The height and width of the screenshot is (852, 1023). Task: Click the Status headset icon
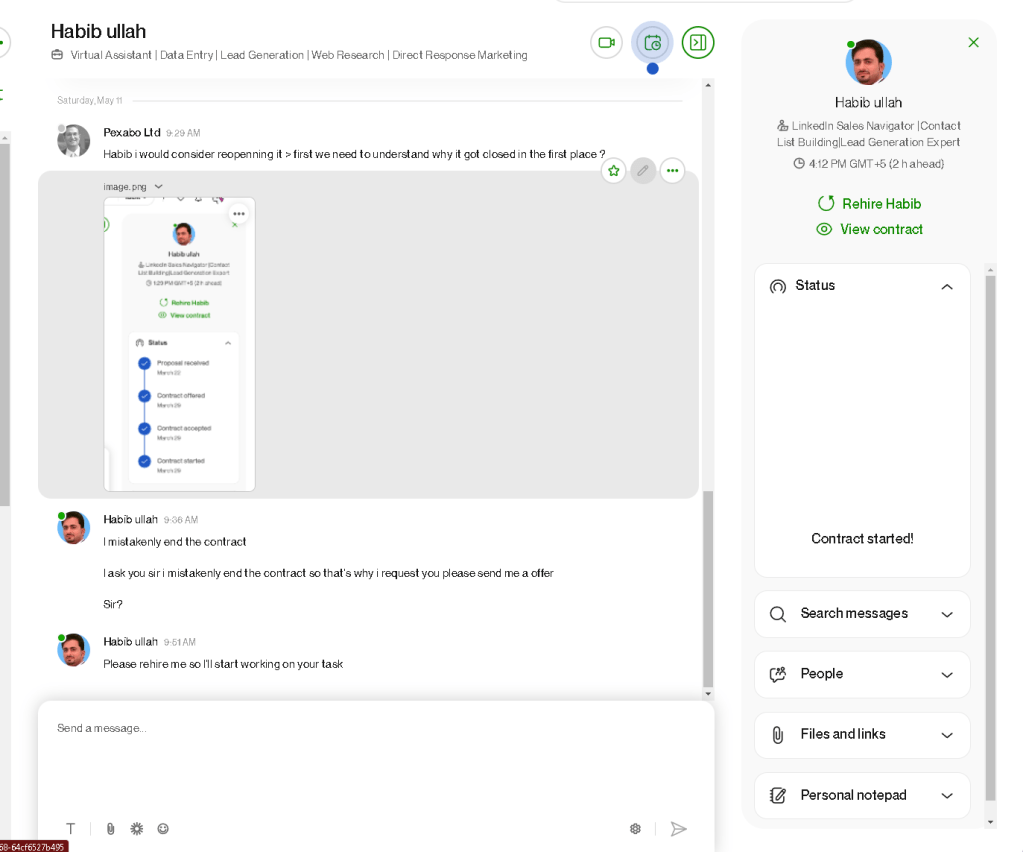(778, 286)
